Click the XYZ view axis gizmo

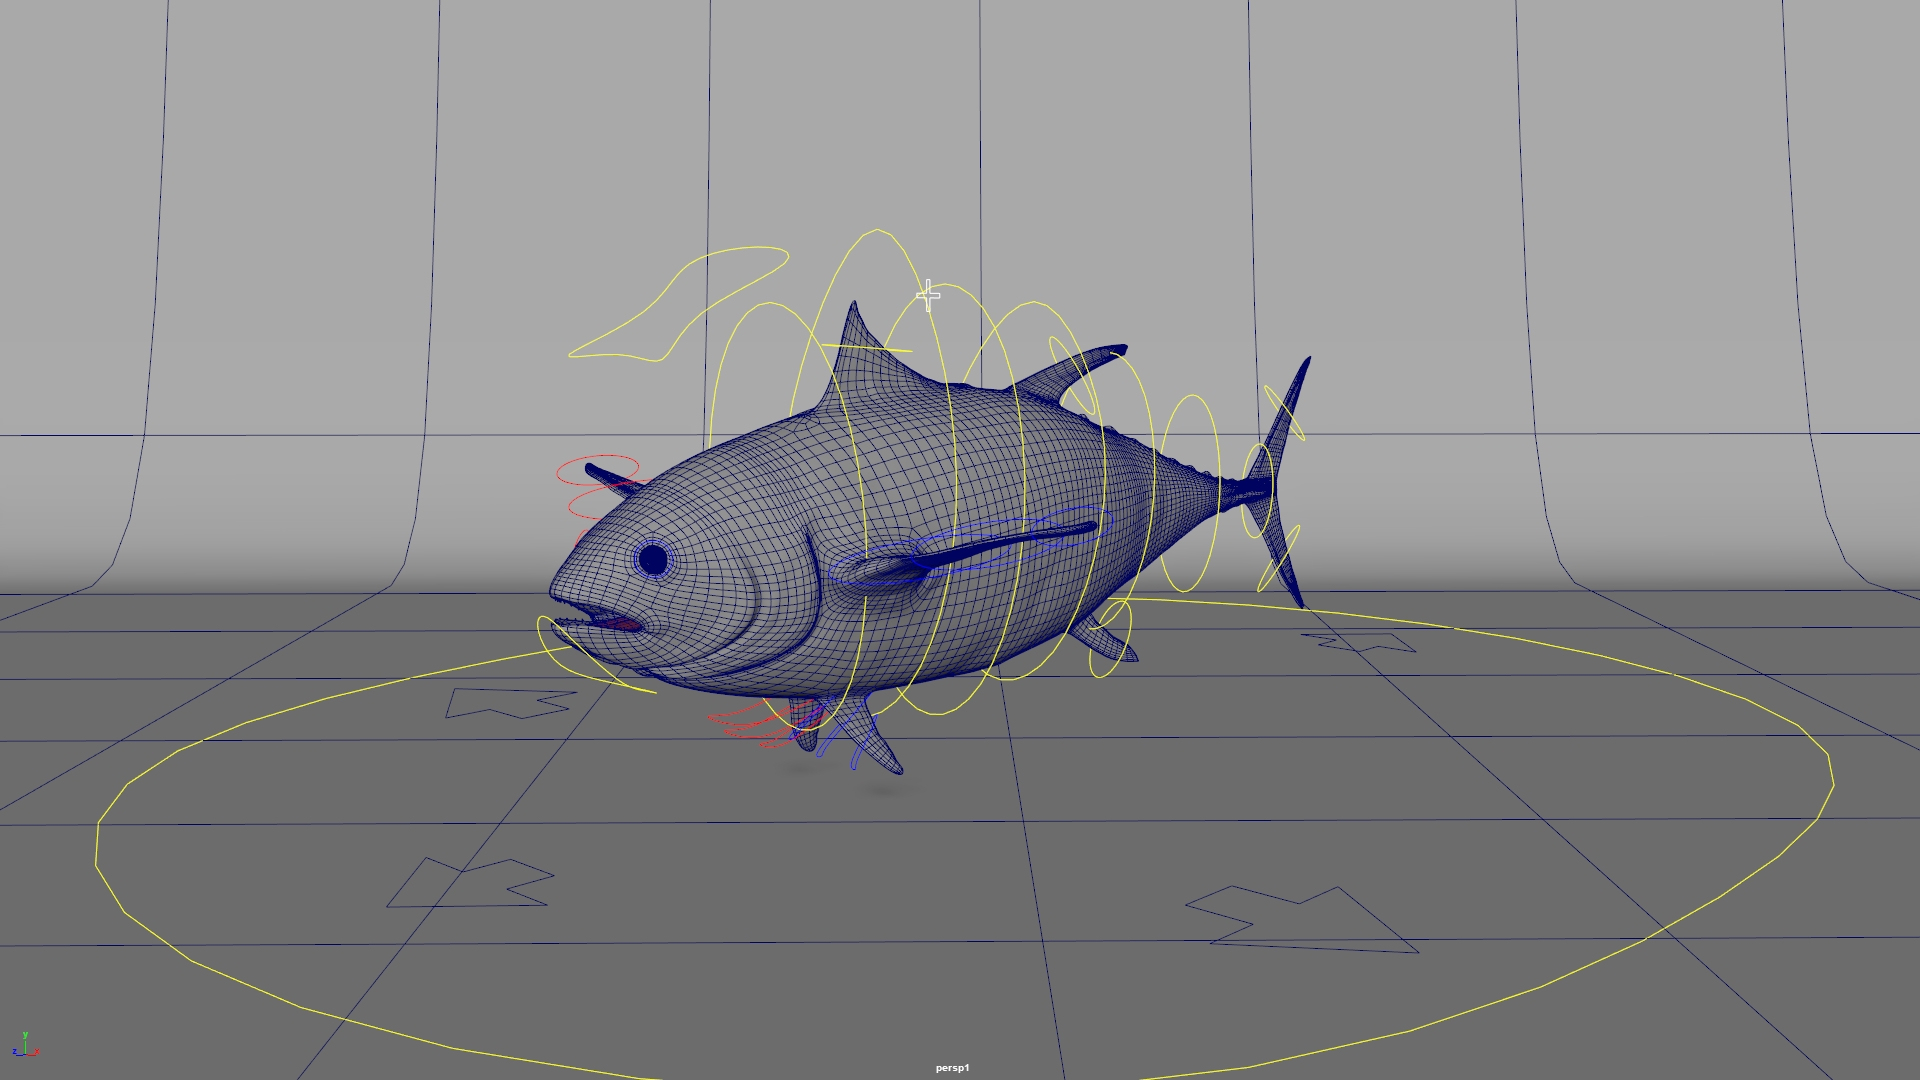point(25,1046)
